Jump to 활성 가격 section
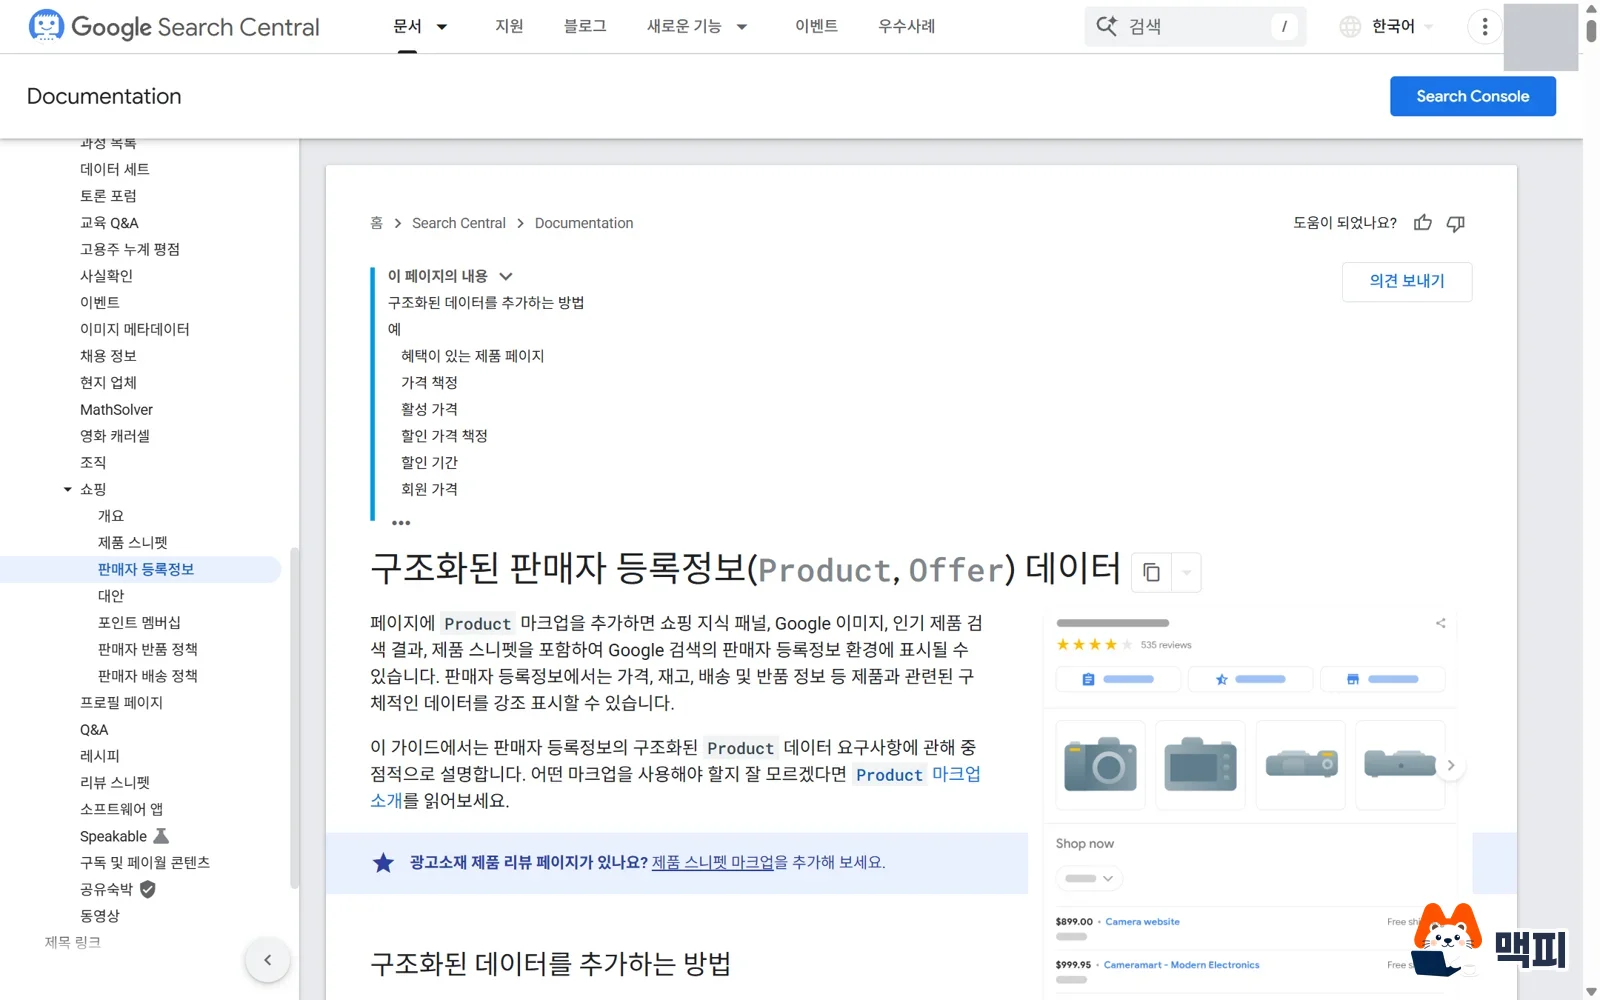The width and height of the screenshot is (1600, 1000). pos(429,409)
